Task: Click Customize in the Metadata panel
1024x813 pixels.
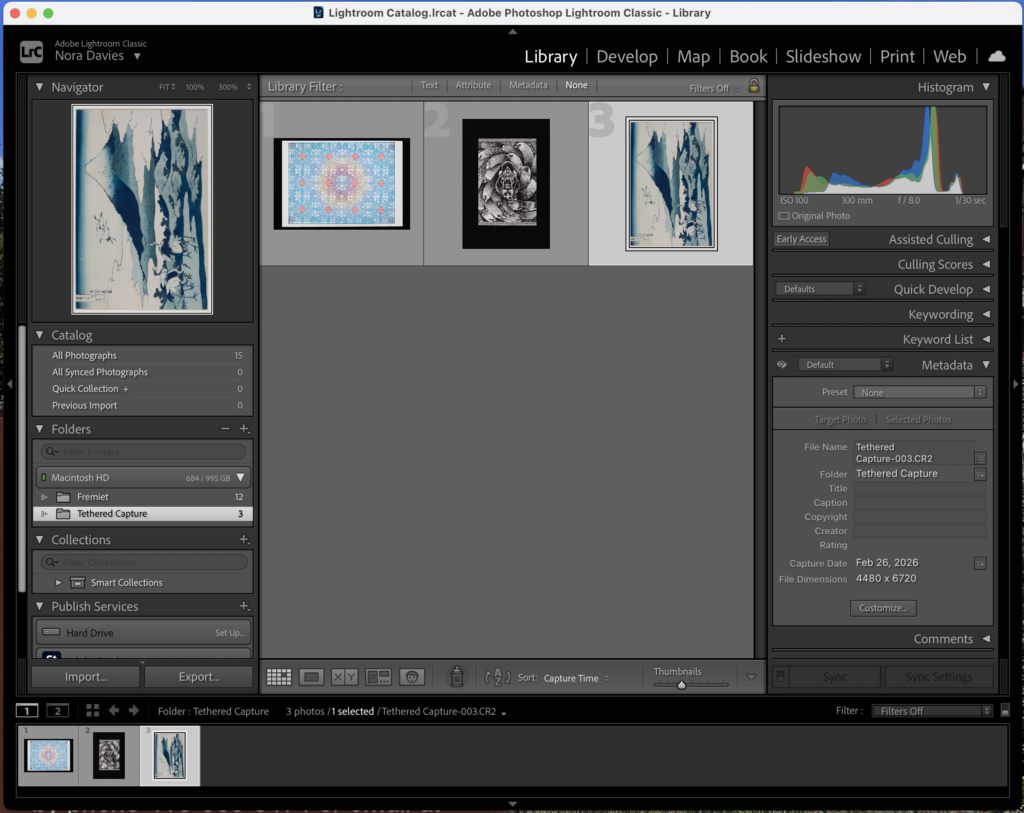Action: [882, 608]
